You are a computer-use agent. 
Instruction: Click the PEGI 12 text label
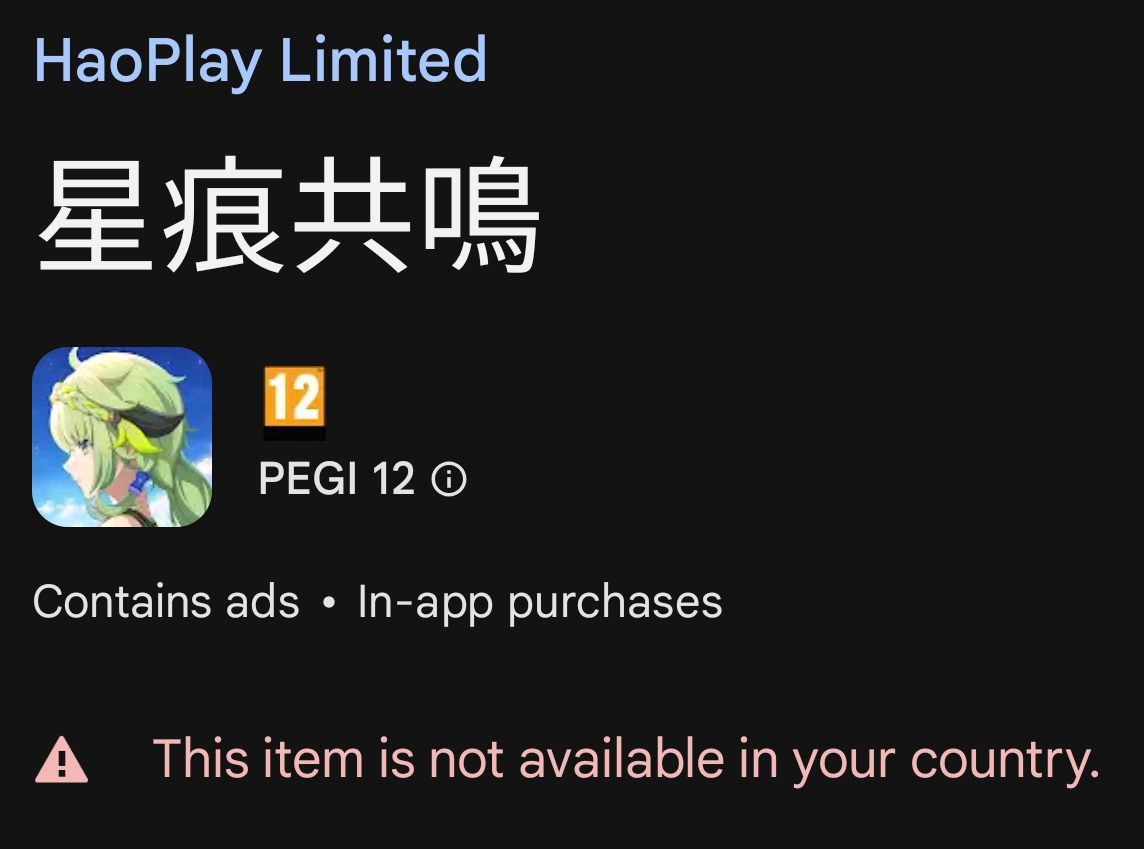pyautogui.click(x=336, y=479)
